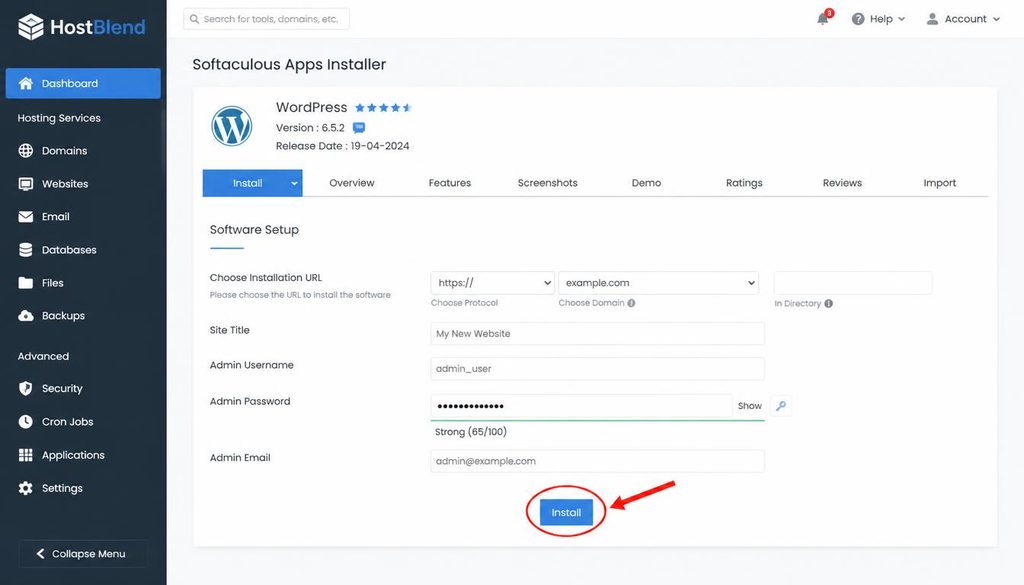This screenshot has height=585, width=1024.
Task: Open the notifications bell icon
Action: [x=823, y=18]
